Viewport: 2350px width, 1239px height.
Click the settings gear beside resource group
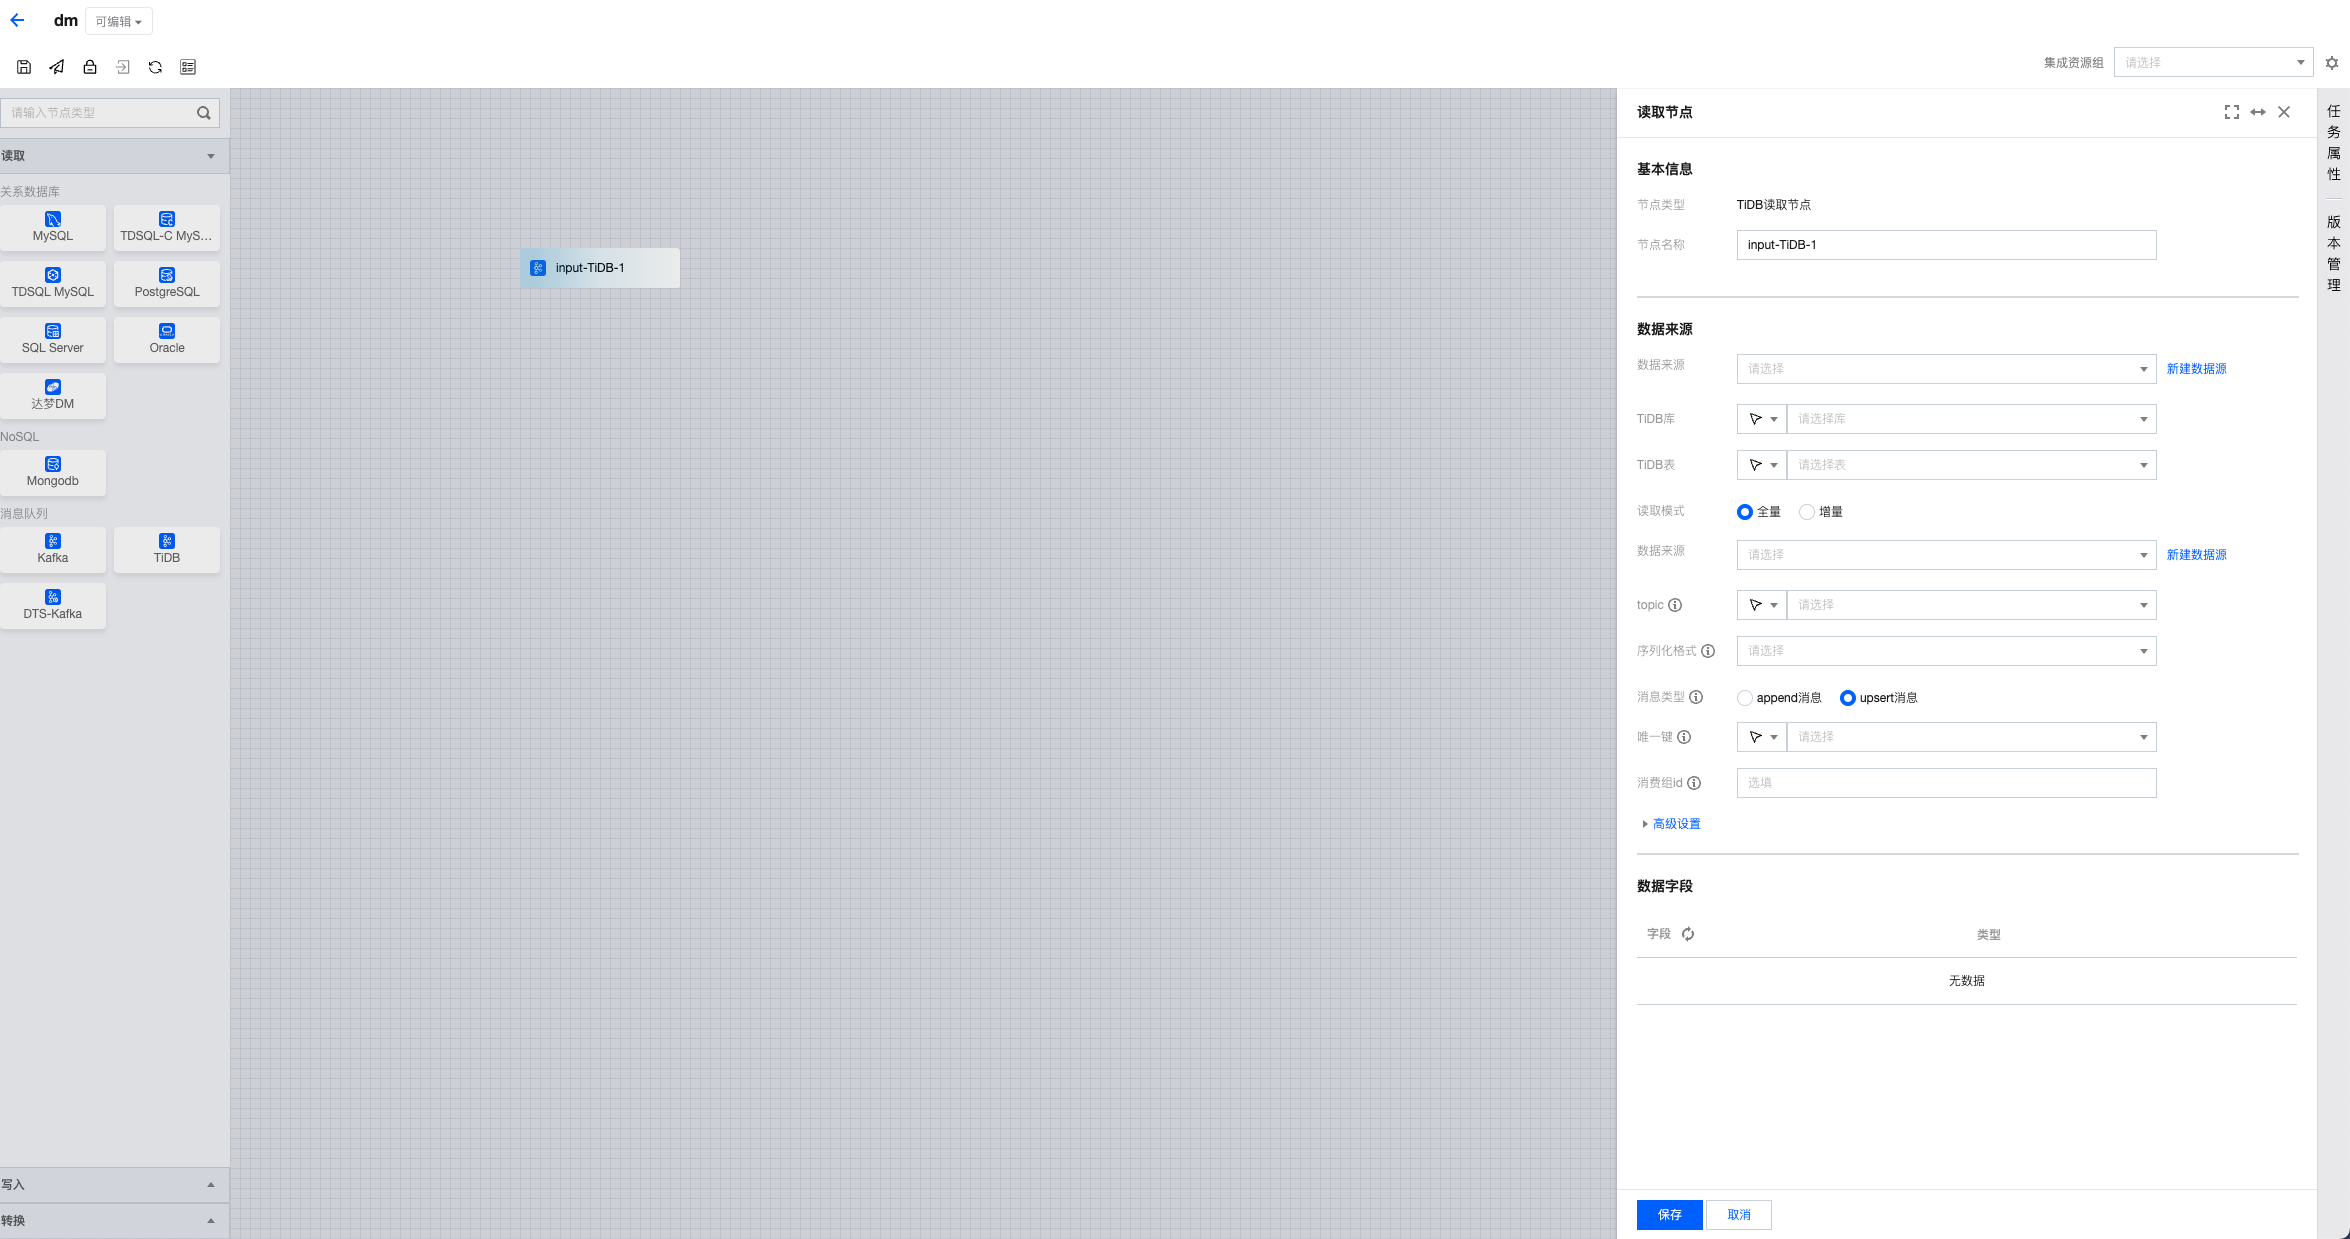[2332, 63]
